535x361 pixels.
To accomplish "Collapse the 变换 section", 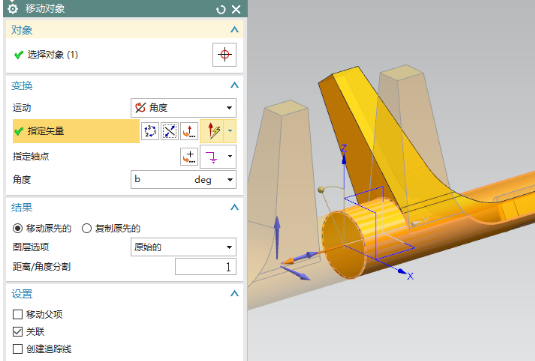I will [234, 85].
